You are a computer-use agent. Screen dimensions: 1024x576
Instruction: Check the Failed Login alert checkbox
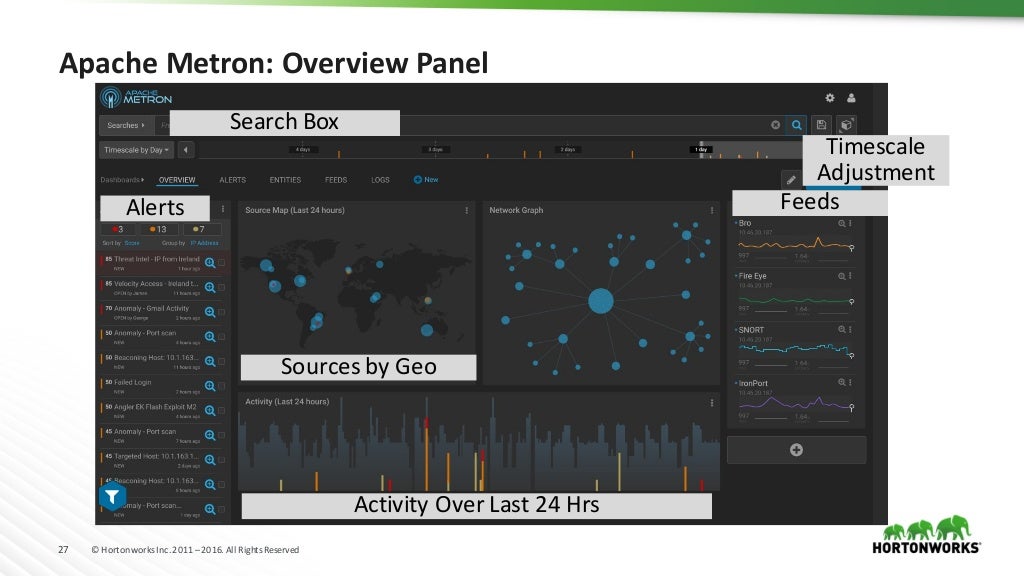coord(221,386)
